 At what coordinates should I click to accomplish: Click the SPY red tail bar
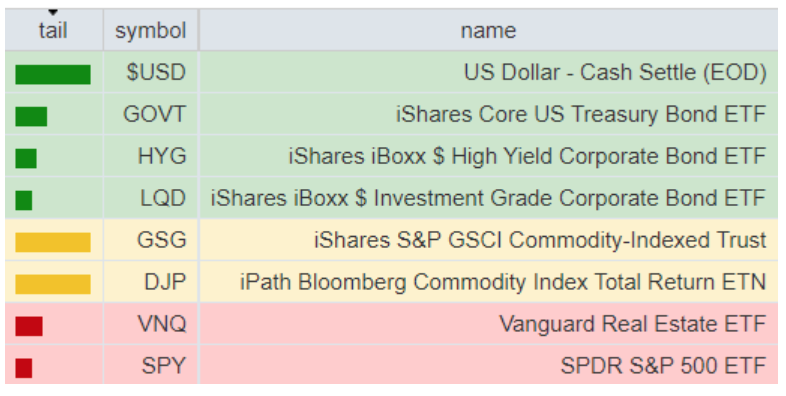coord(24,368)
